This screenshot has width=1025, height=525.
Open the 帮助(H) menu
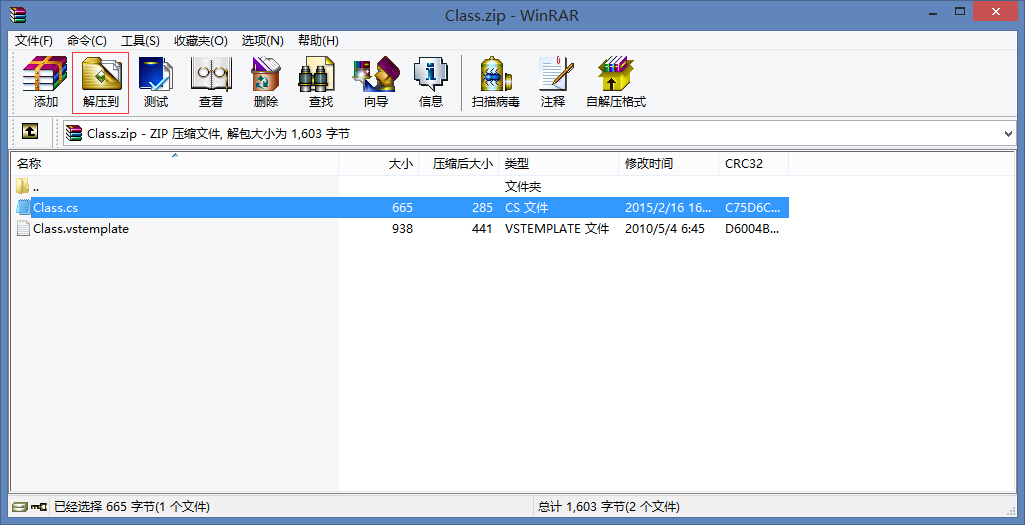[318, 41]
